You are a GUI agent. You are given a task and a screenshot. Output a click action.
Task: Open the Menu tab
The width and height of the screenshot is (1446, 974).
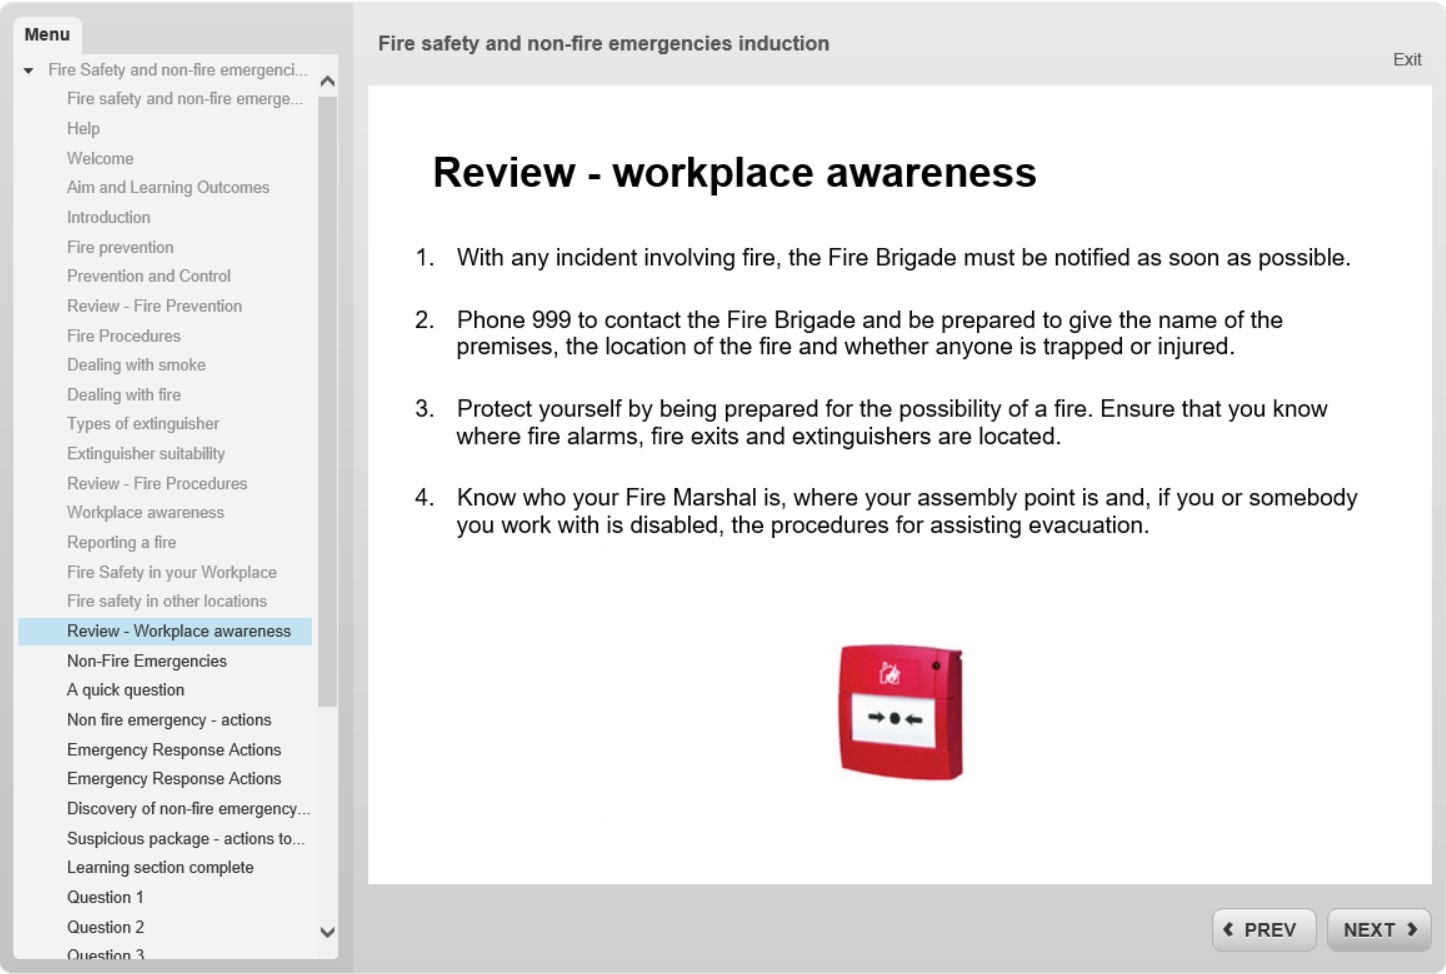coord(47,34)
